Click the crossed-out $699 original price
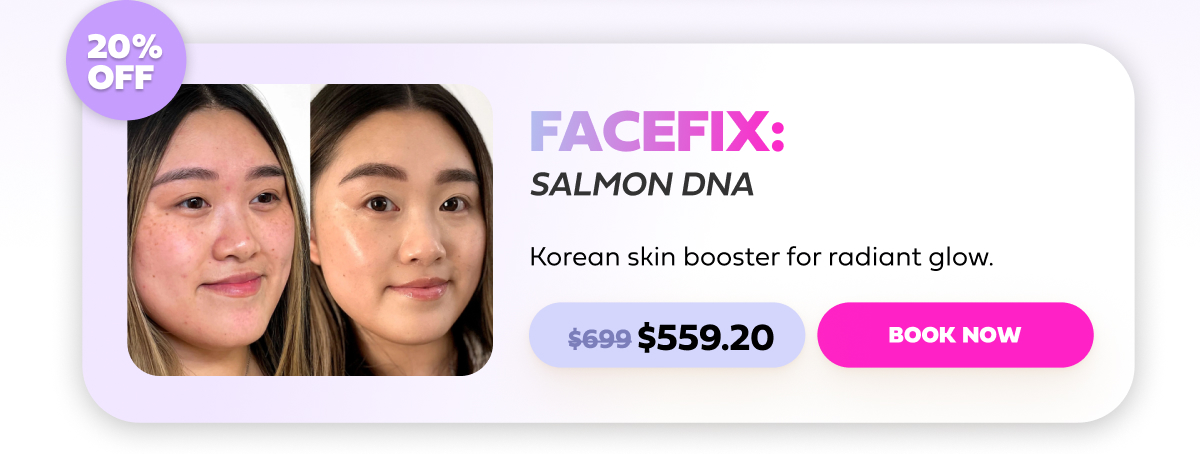 (x=599, y=339)
